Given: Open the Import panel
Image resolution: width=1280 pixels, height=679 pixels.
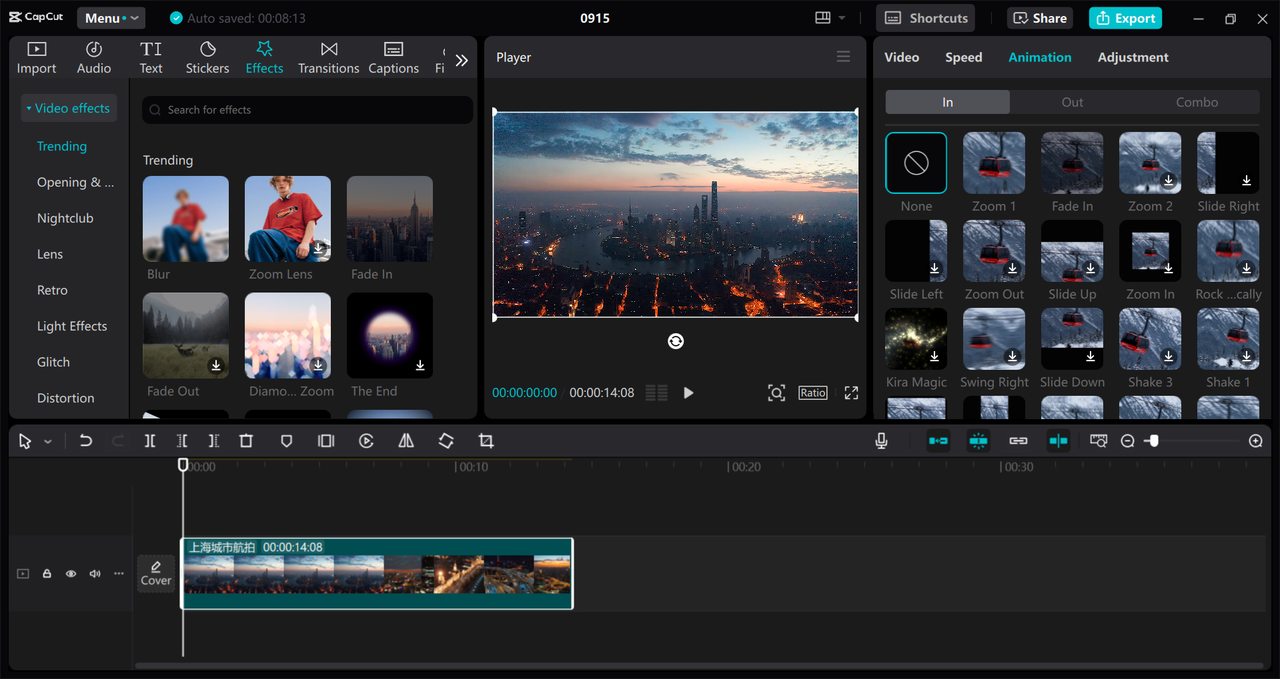Looking at the screenshot, I should [36, 58].
